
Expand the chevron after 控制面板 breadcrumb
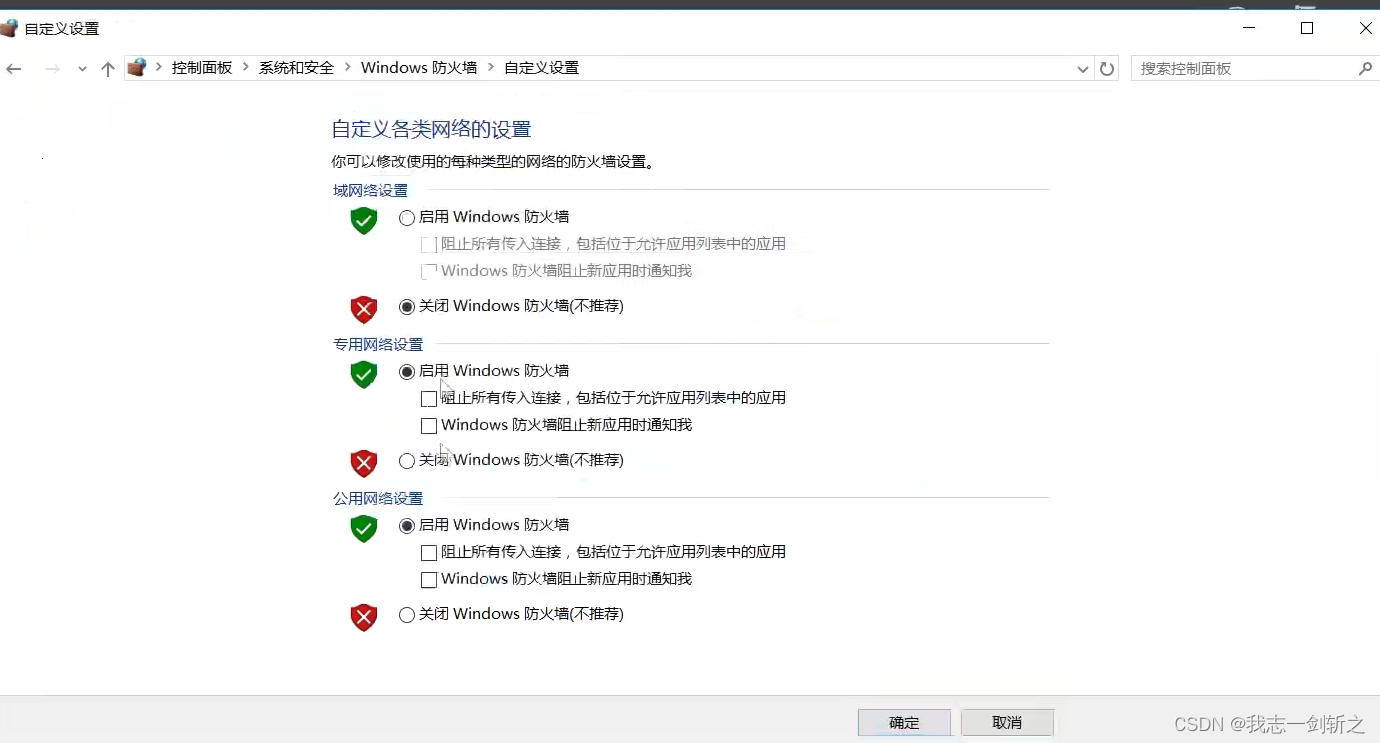[x=246, y=68]
